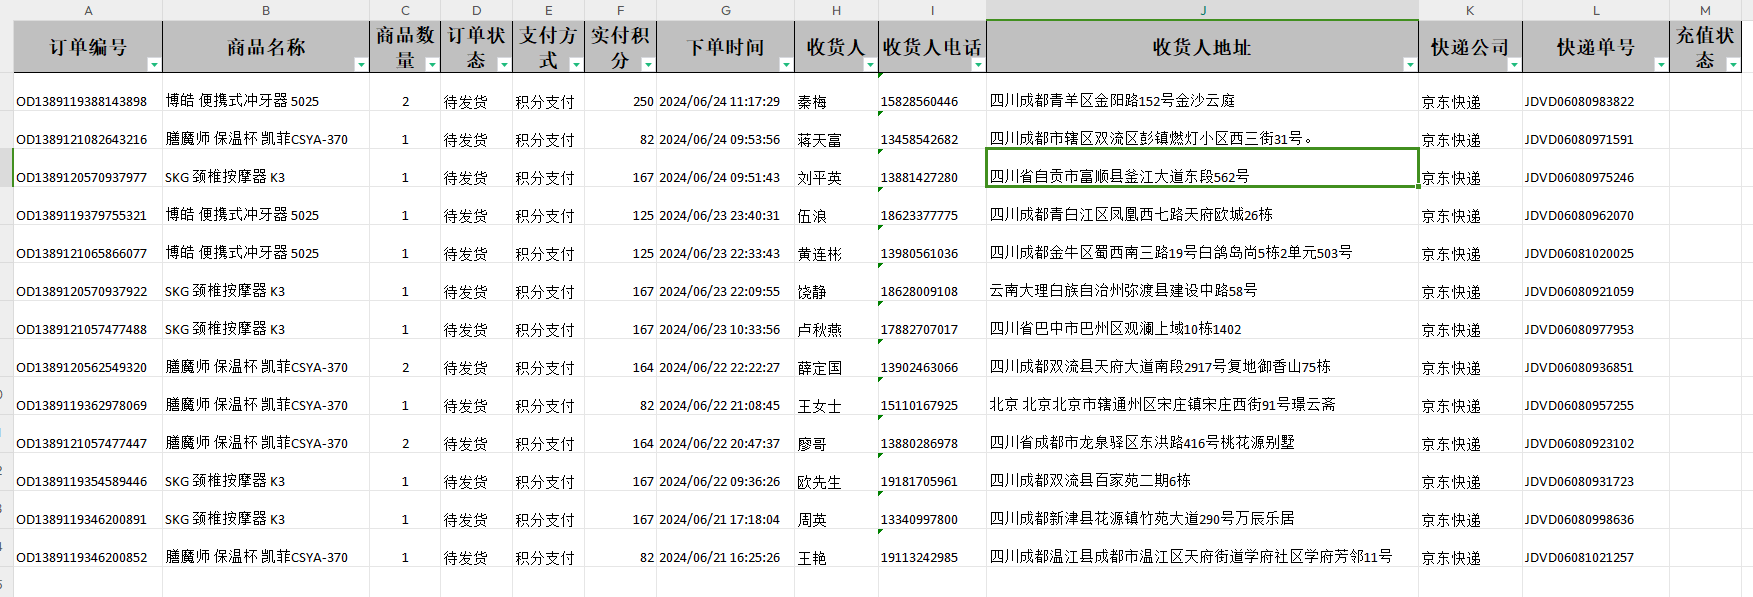Select phone number 15828560446

click(x=919, y=102)
